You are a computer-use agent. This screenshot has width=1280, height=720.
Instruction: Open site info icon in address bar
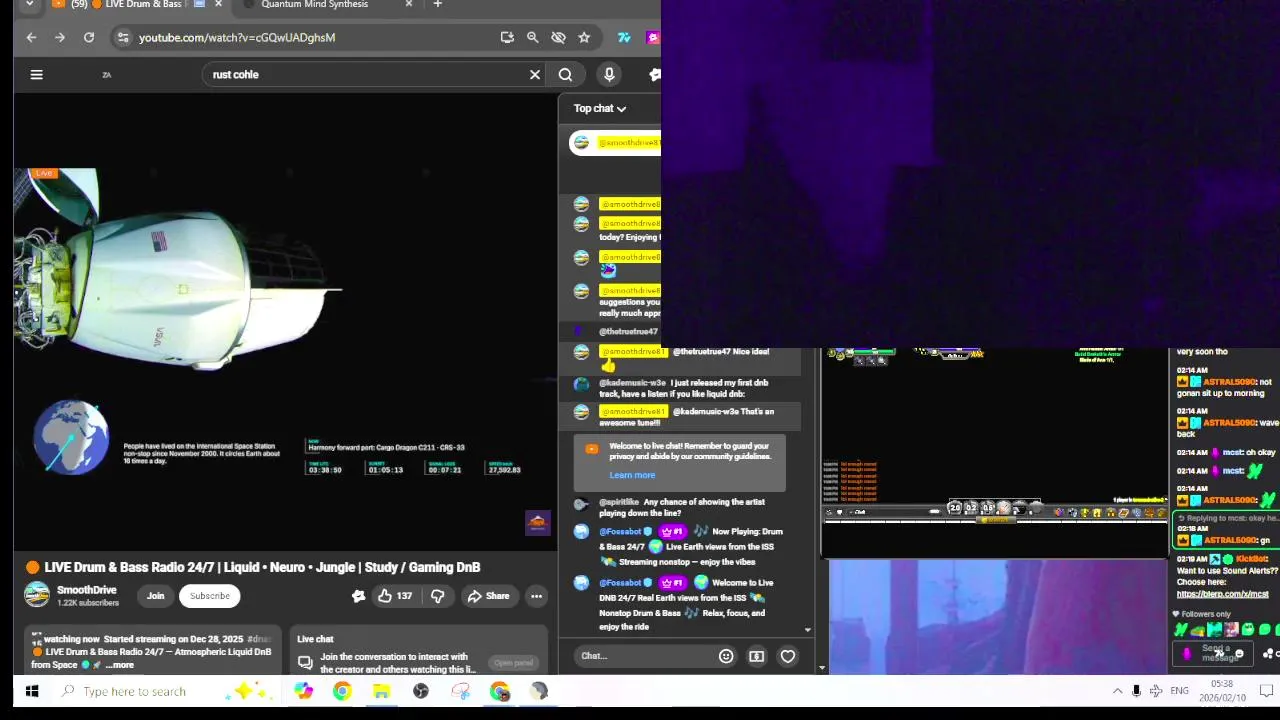coord(122,38)
